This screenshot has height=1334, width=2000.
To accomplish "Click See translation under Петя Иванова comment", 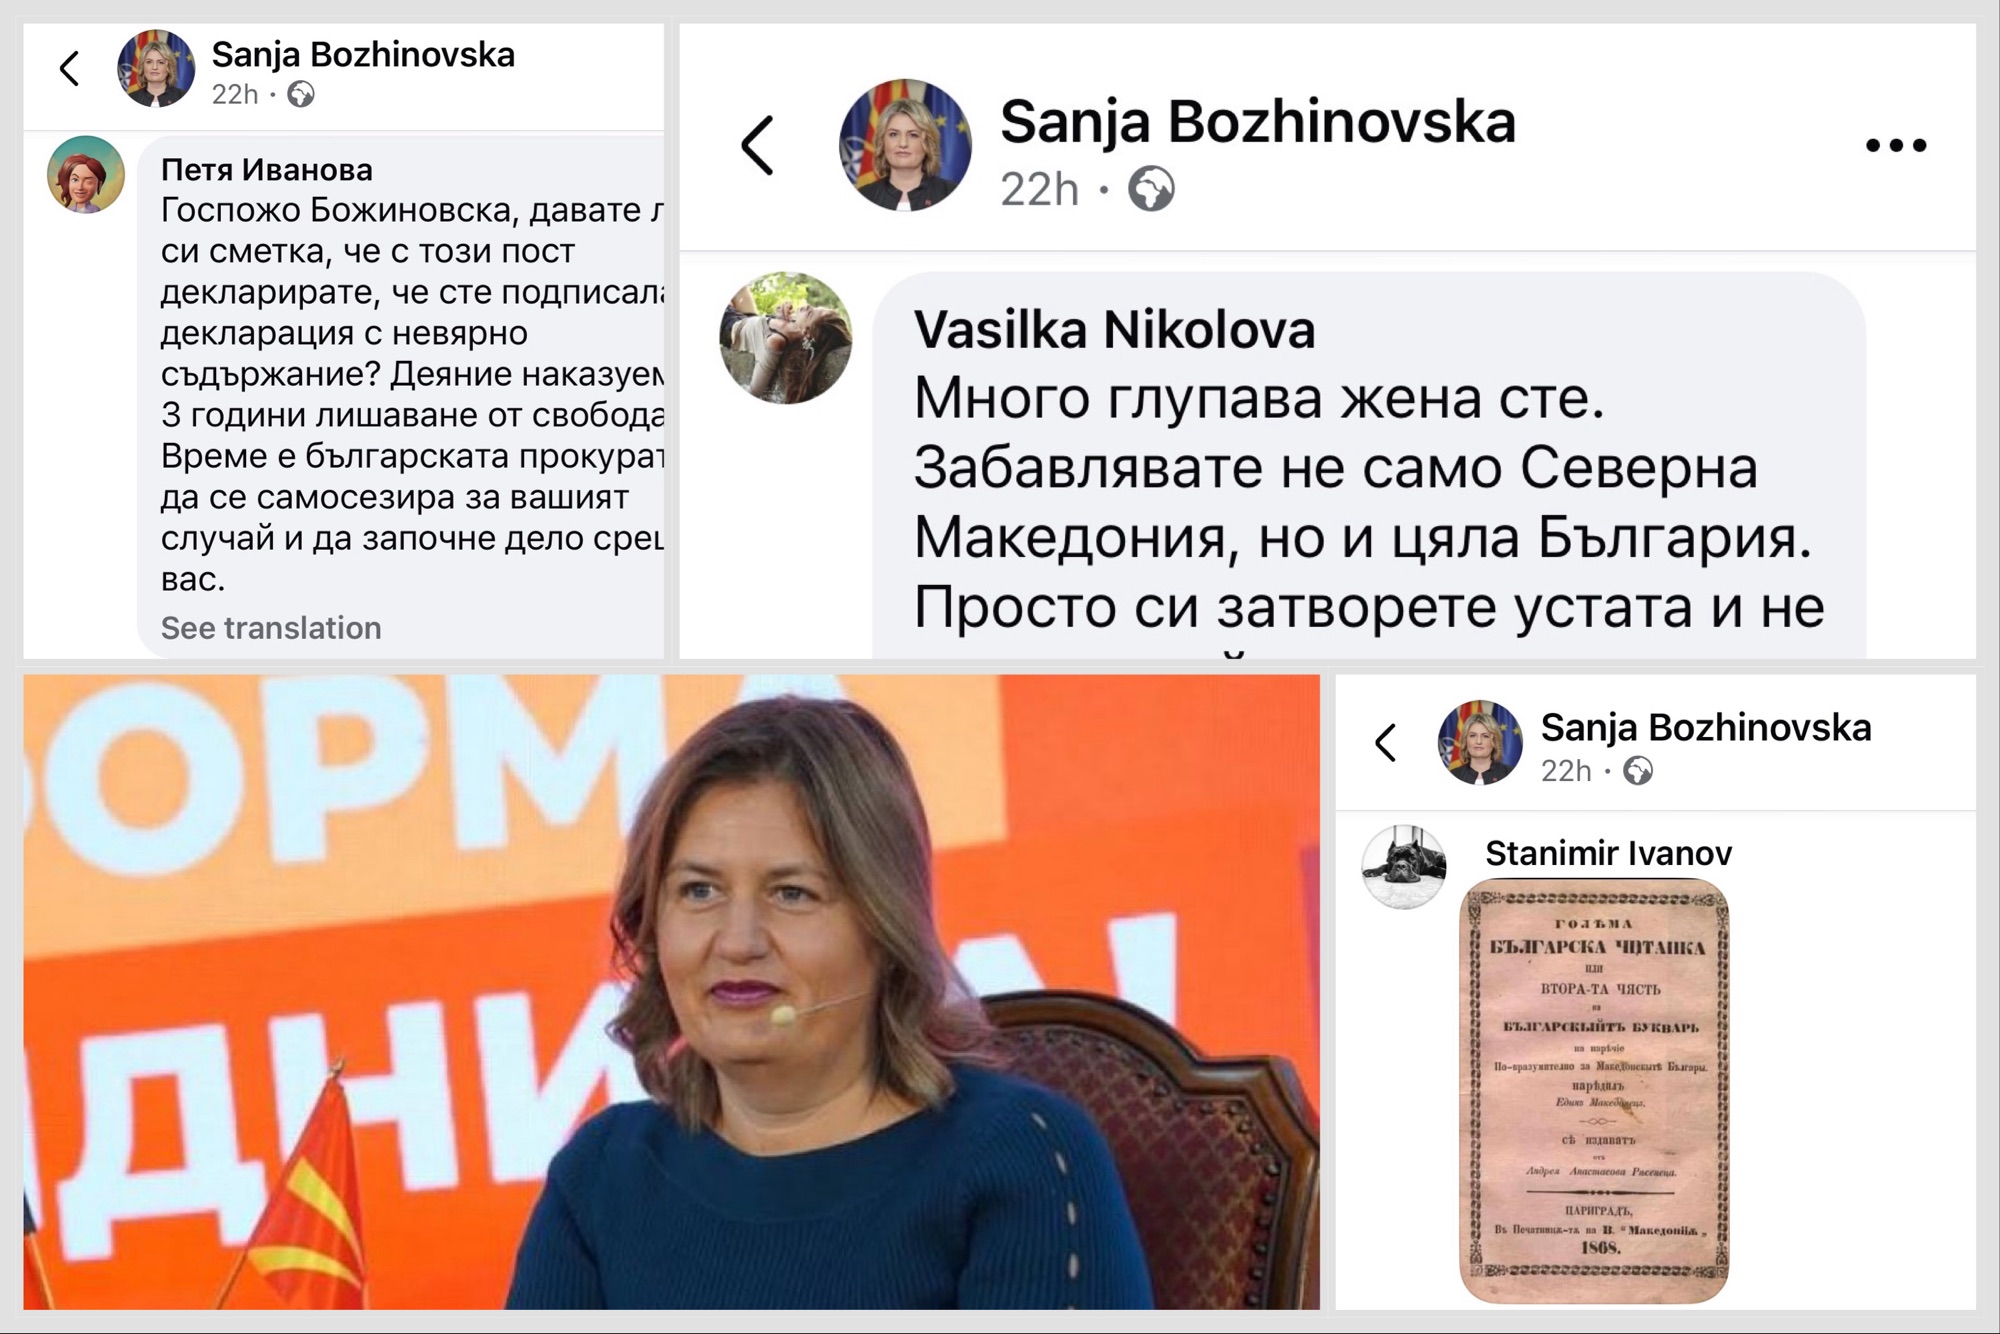I will tap(271, 628).
